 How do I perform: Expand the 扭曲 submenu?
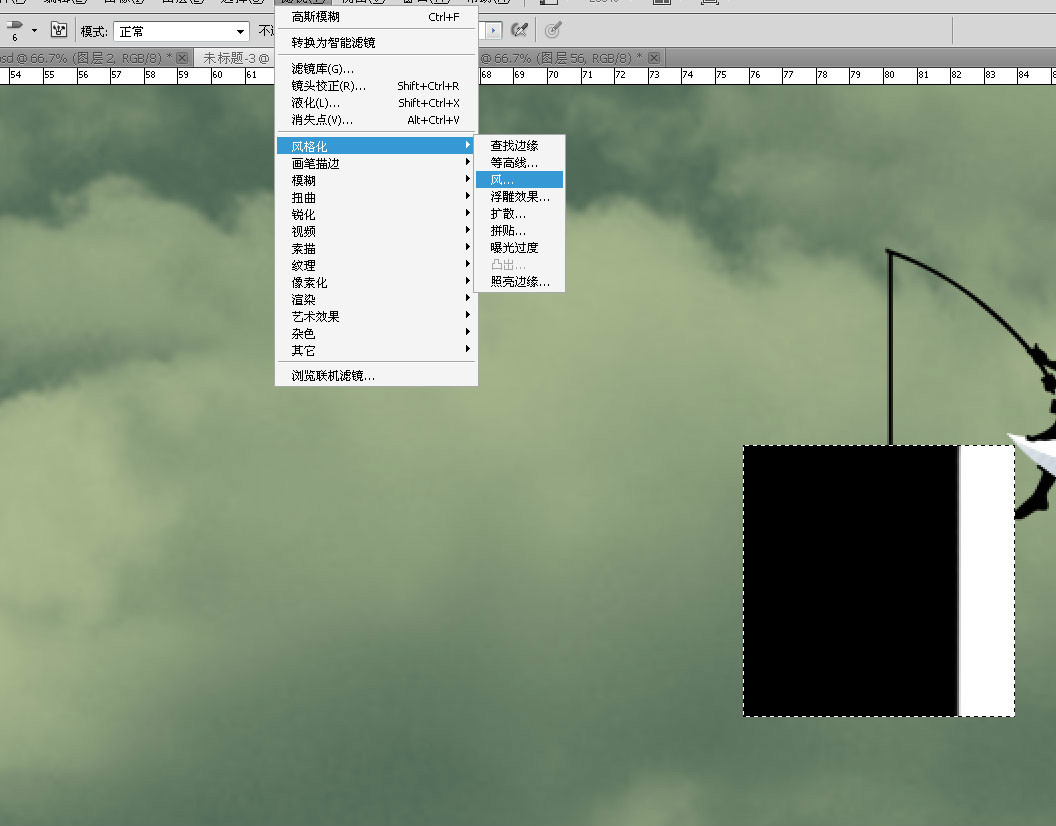pyautogui.click(x=376, y=197)
